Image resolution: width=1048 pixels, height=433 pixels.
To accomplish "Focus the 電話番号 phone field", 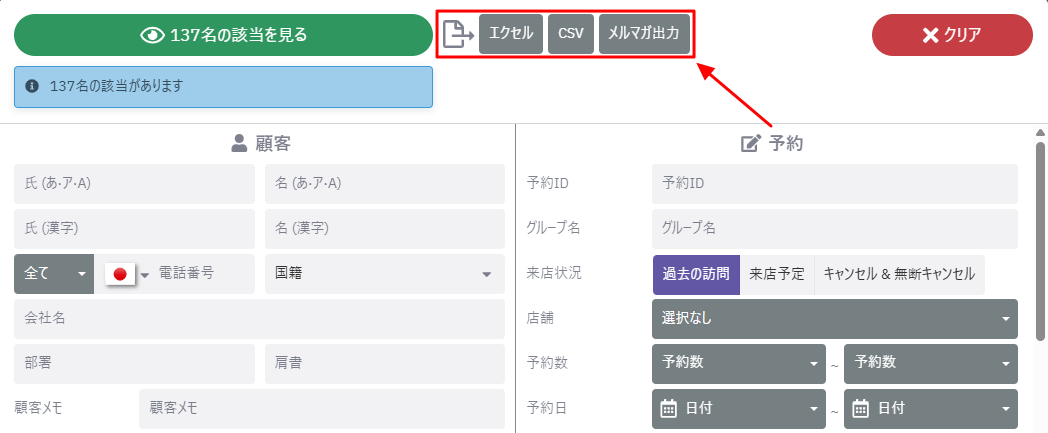I will click(x=203, y=273).
